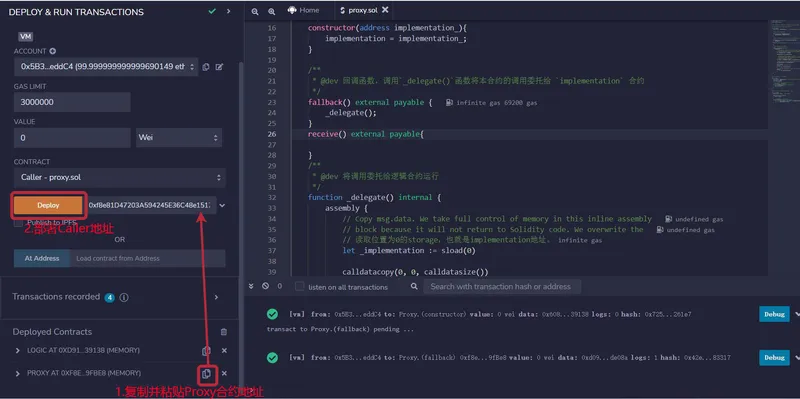Expand the Proxy.(fallback) transaction details arrow
This screenshot has height=399, width=800.
click(796, 358)
